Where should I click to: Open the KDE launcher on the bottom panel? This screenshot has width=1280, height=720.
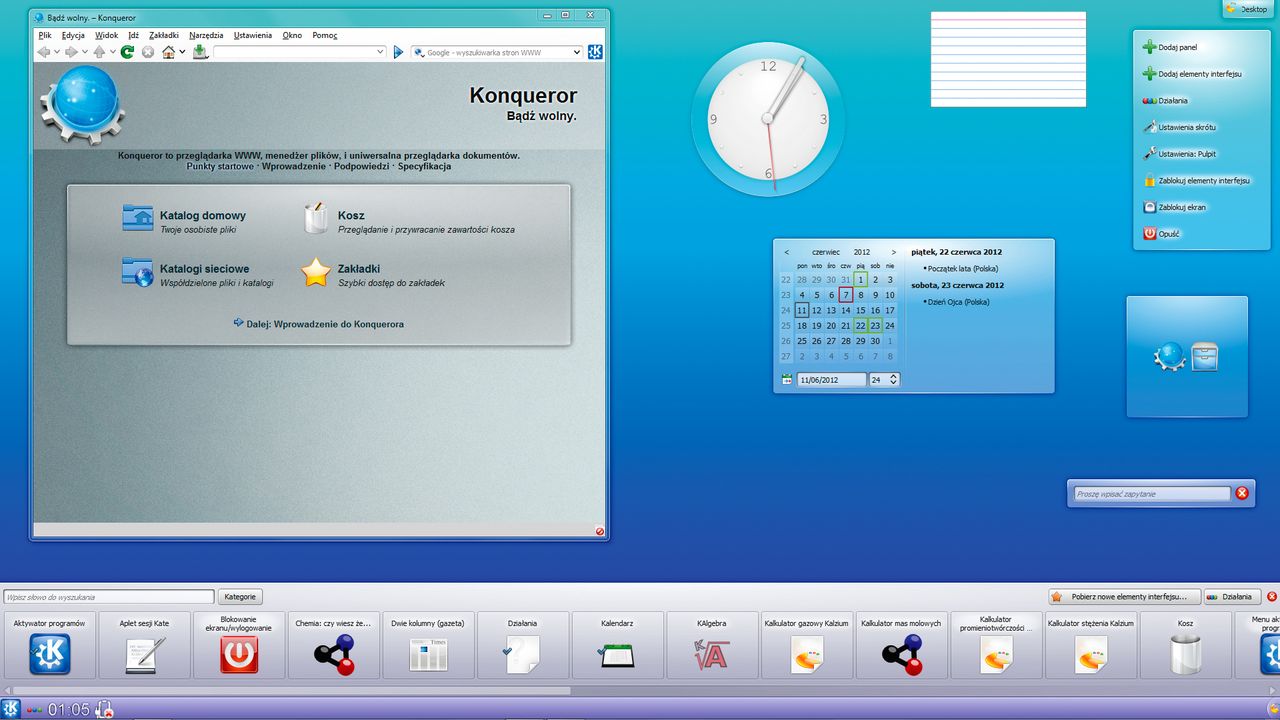11,709
